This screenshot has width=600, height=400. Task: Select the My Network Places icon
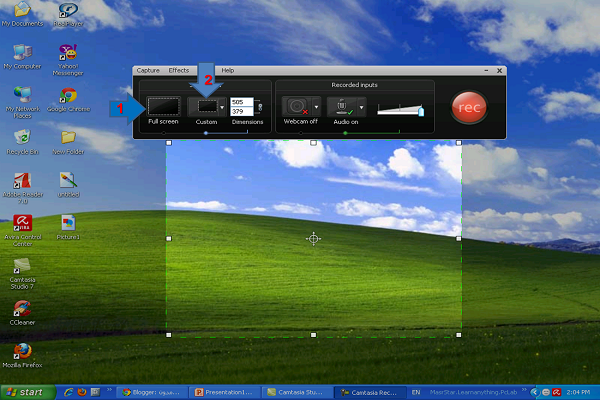point(23,103)
